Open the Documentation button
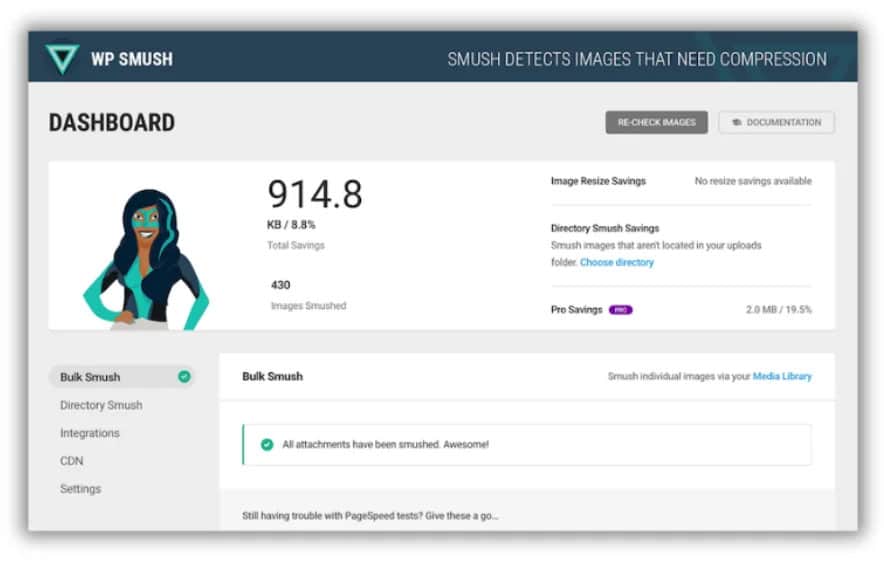This screenshot has height=561, width=884. click(776, 122)
